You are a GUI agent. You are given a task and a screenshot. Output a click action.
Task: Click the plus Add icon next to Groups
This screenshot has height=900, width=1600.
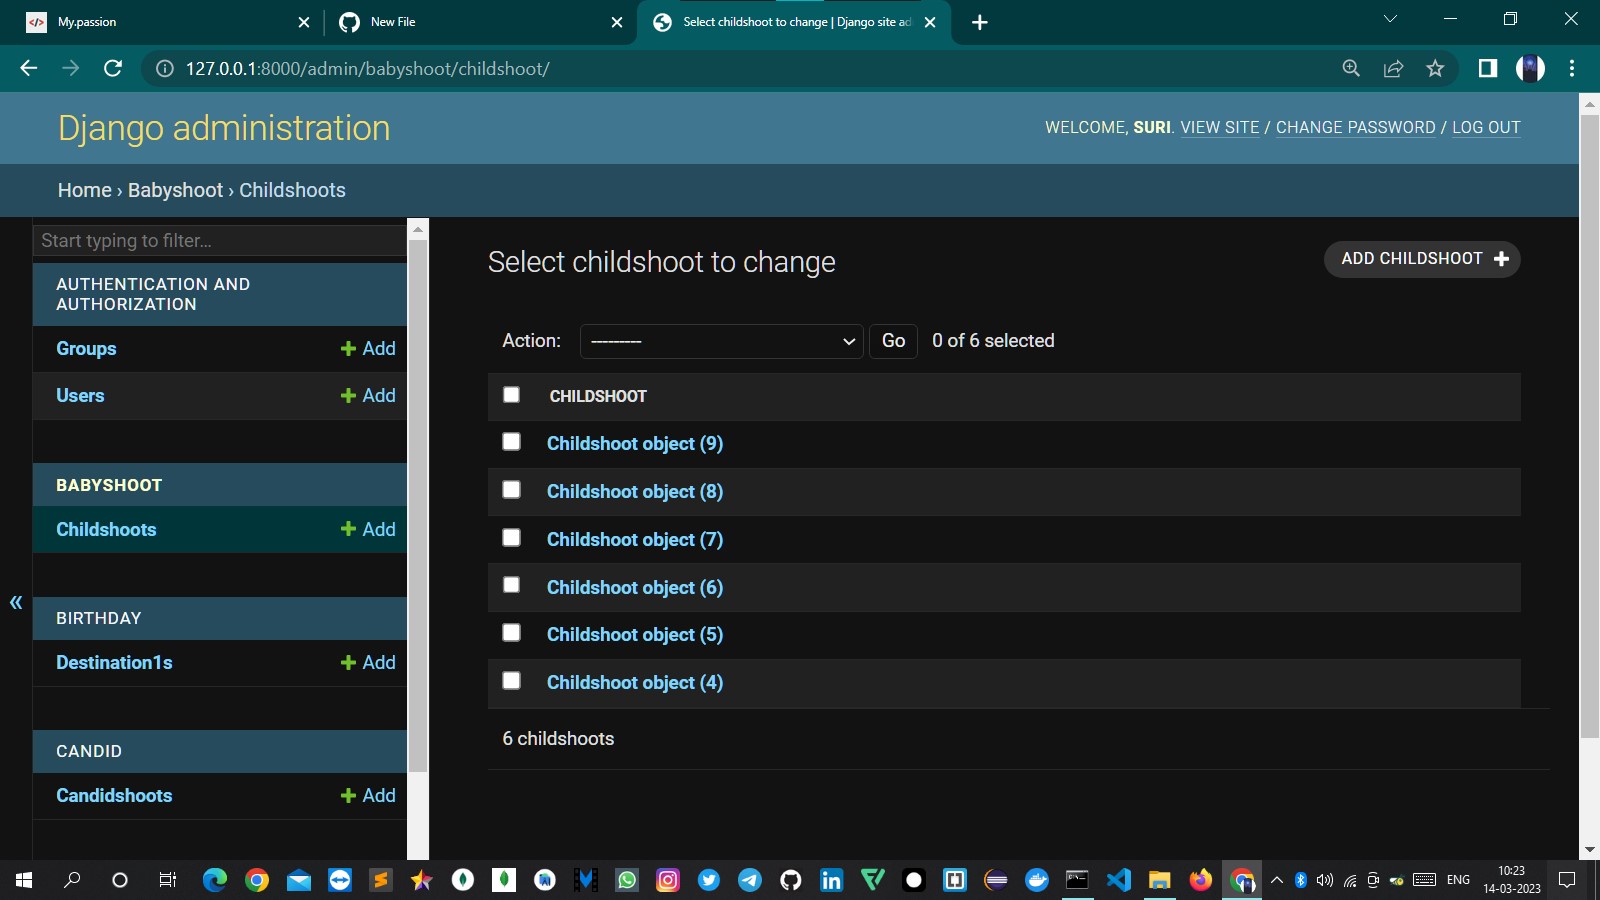348,349
